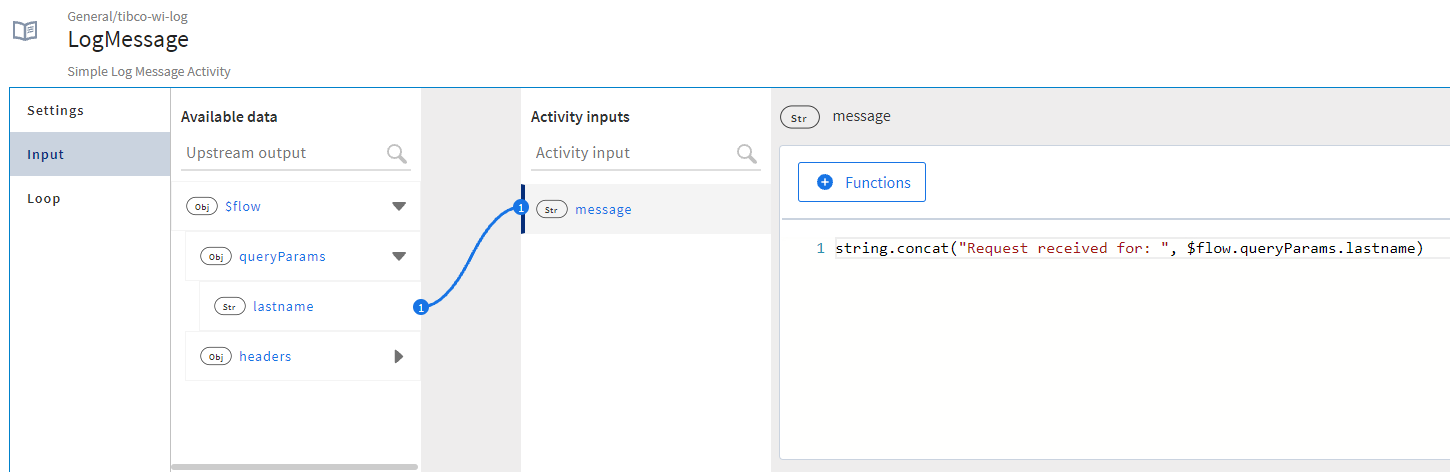Viewport: 1450px width, 472px height.
Task: Click the plus icon on Functions button
Action: pos(825,182)
